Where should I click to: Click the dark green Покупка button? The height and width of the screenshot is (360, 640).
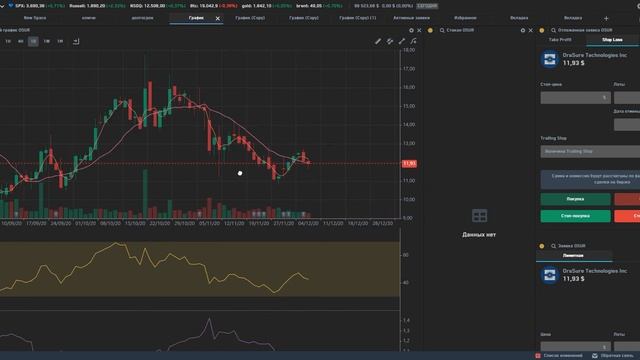coord(576,199)
